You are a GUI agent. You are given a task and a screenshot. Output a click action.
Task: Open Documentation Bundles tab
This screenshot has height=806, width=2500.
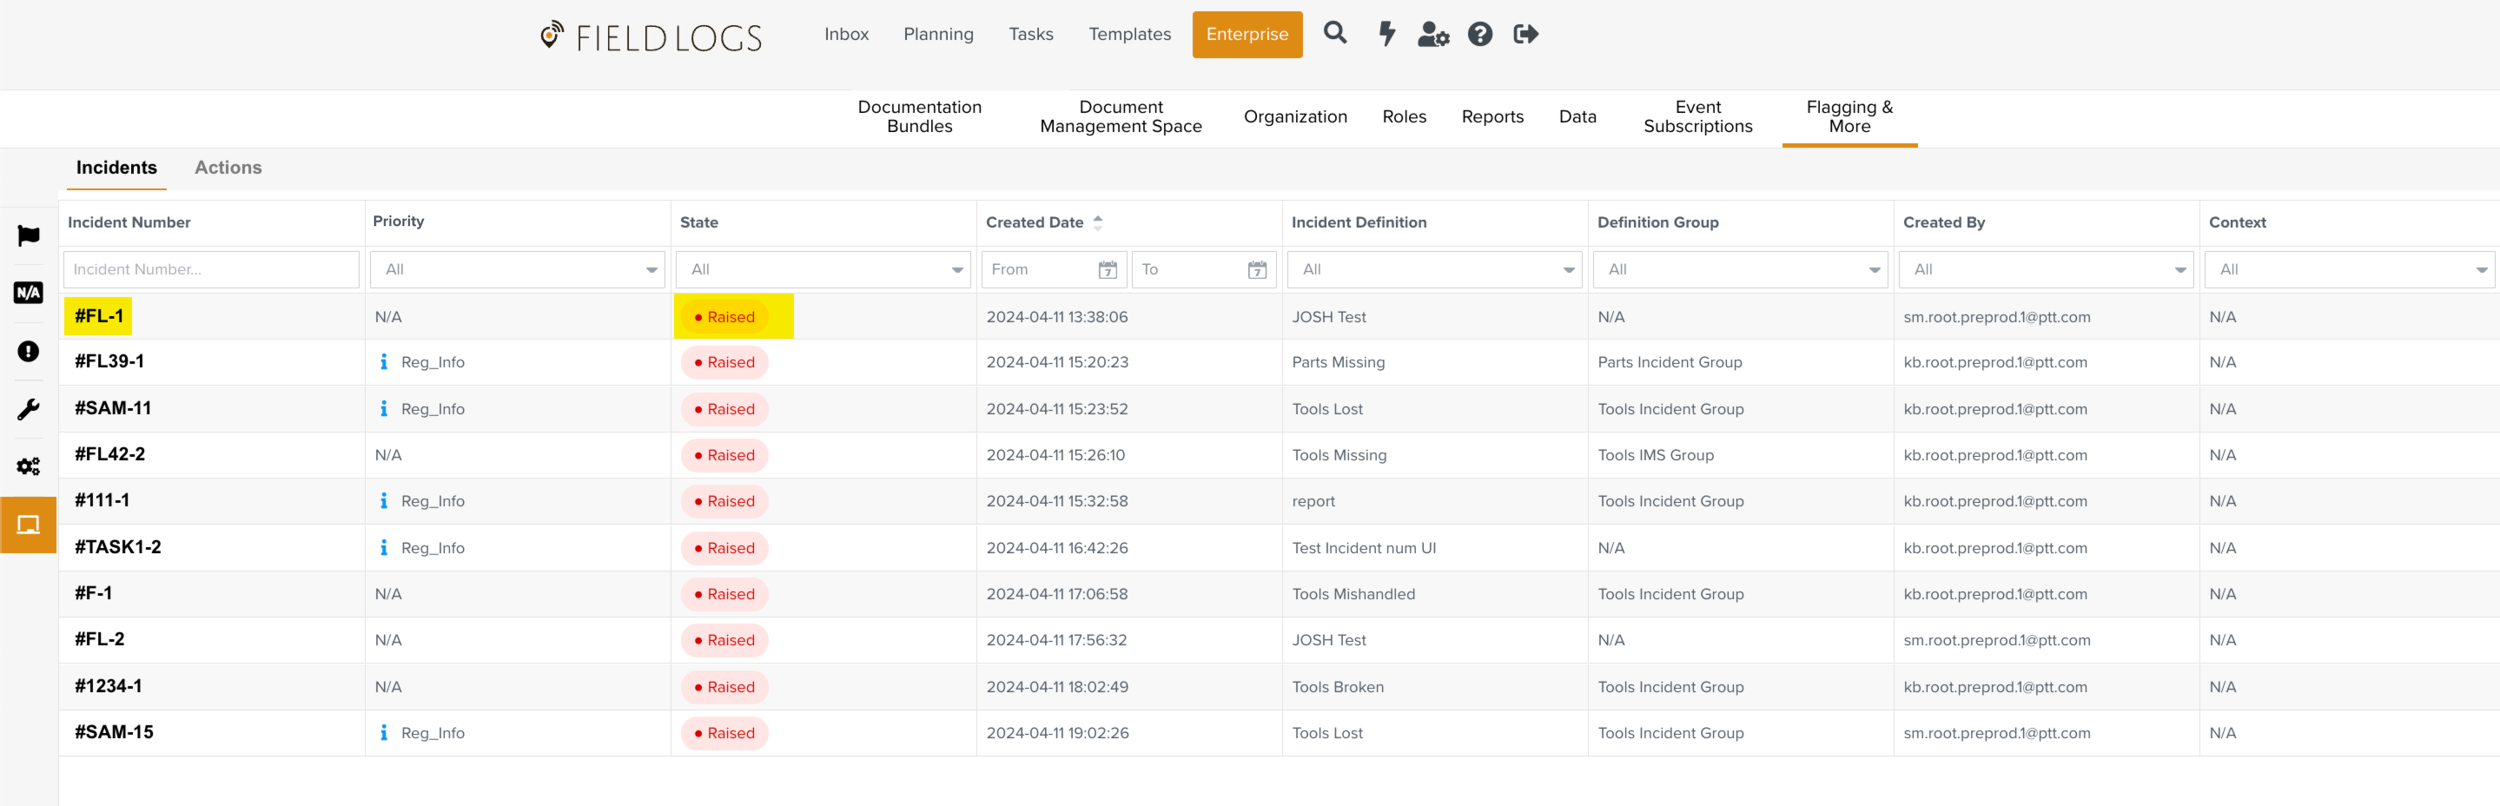point(920,117)
